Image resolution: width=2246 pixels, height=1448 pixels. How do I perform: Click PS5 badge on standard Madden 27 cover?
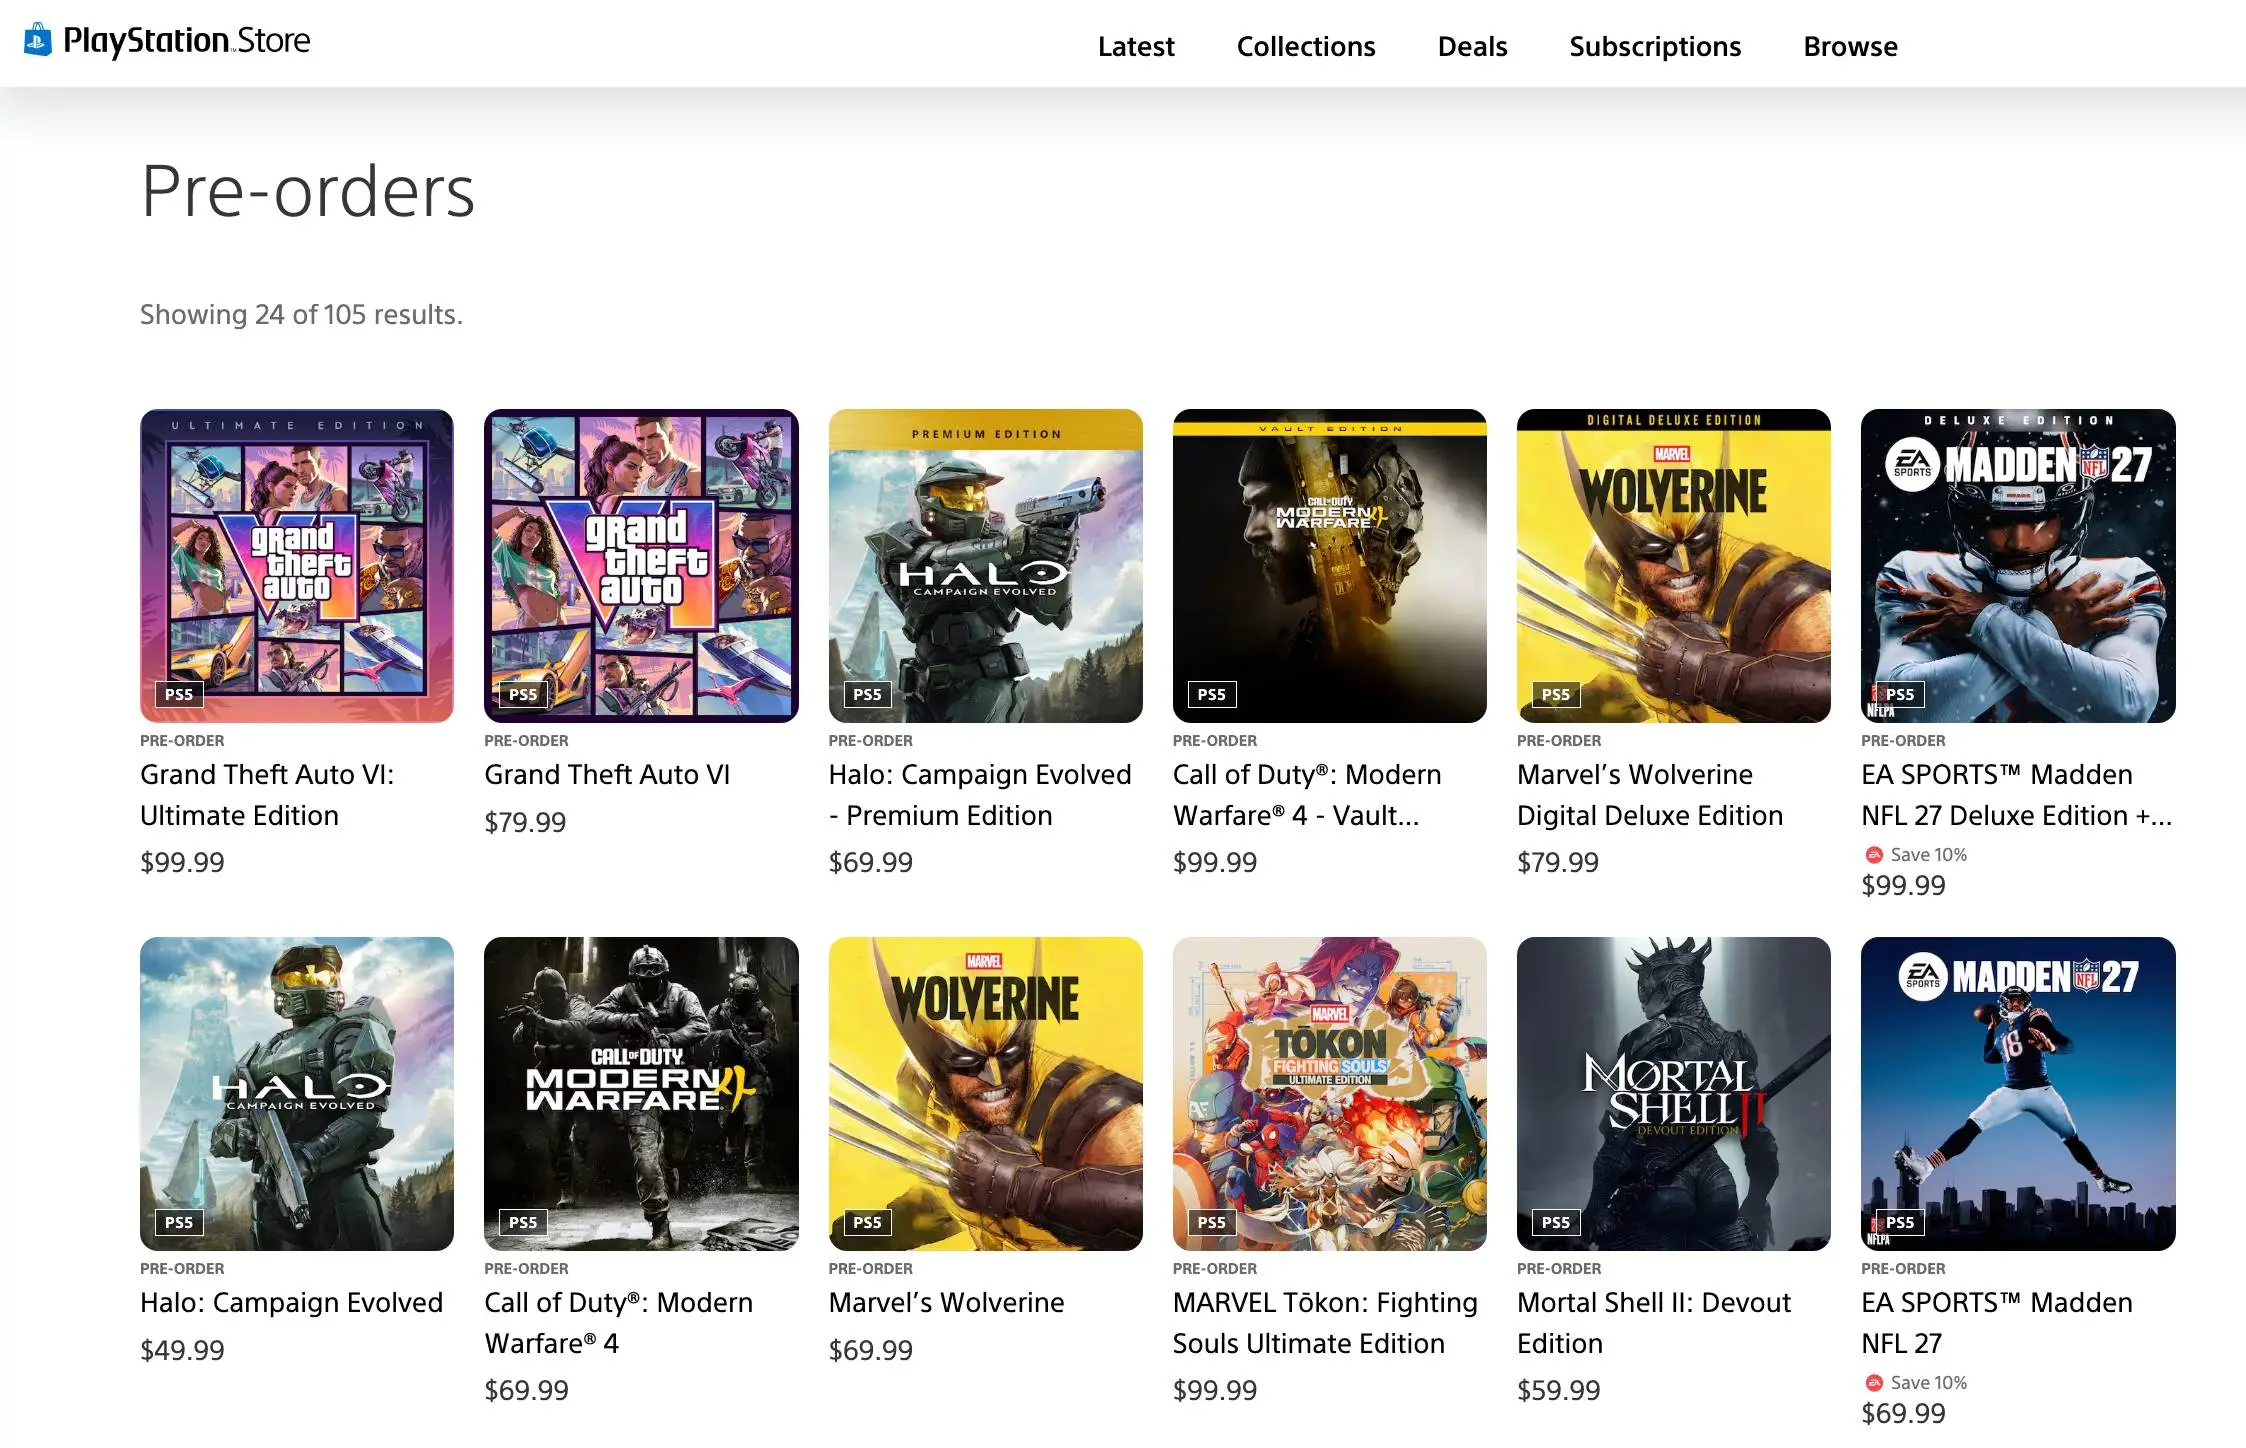(1899, 1222)
